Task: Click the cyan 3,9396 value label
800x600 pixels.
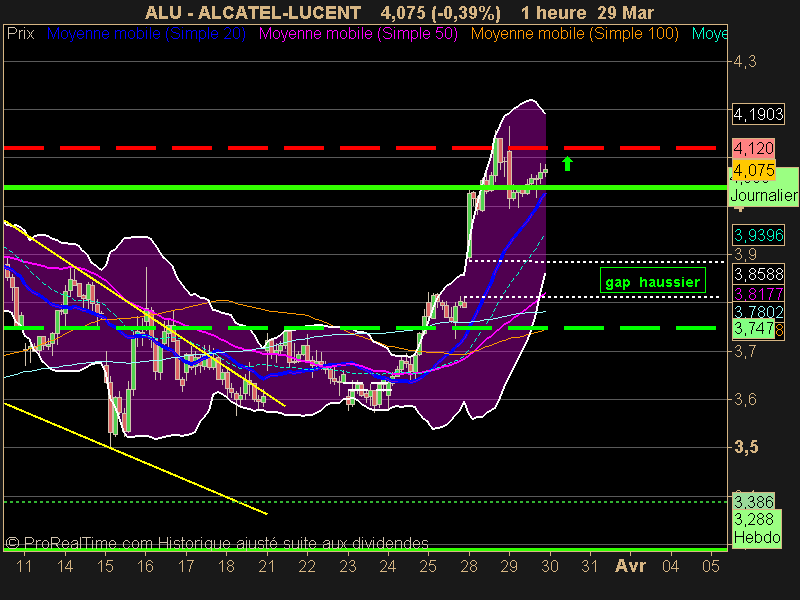Action: [758, 235]
